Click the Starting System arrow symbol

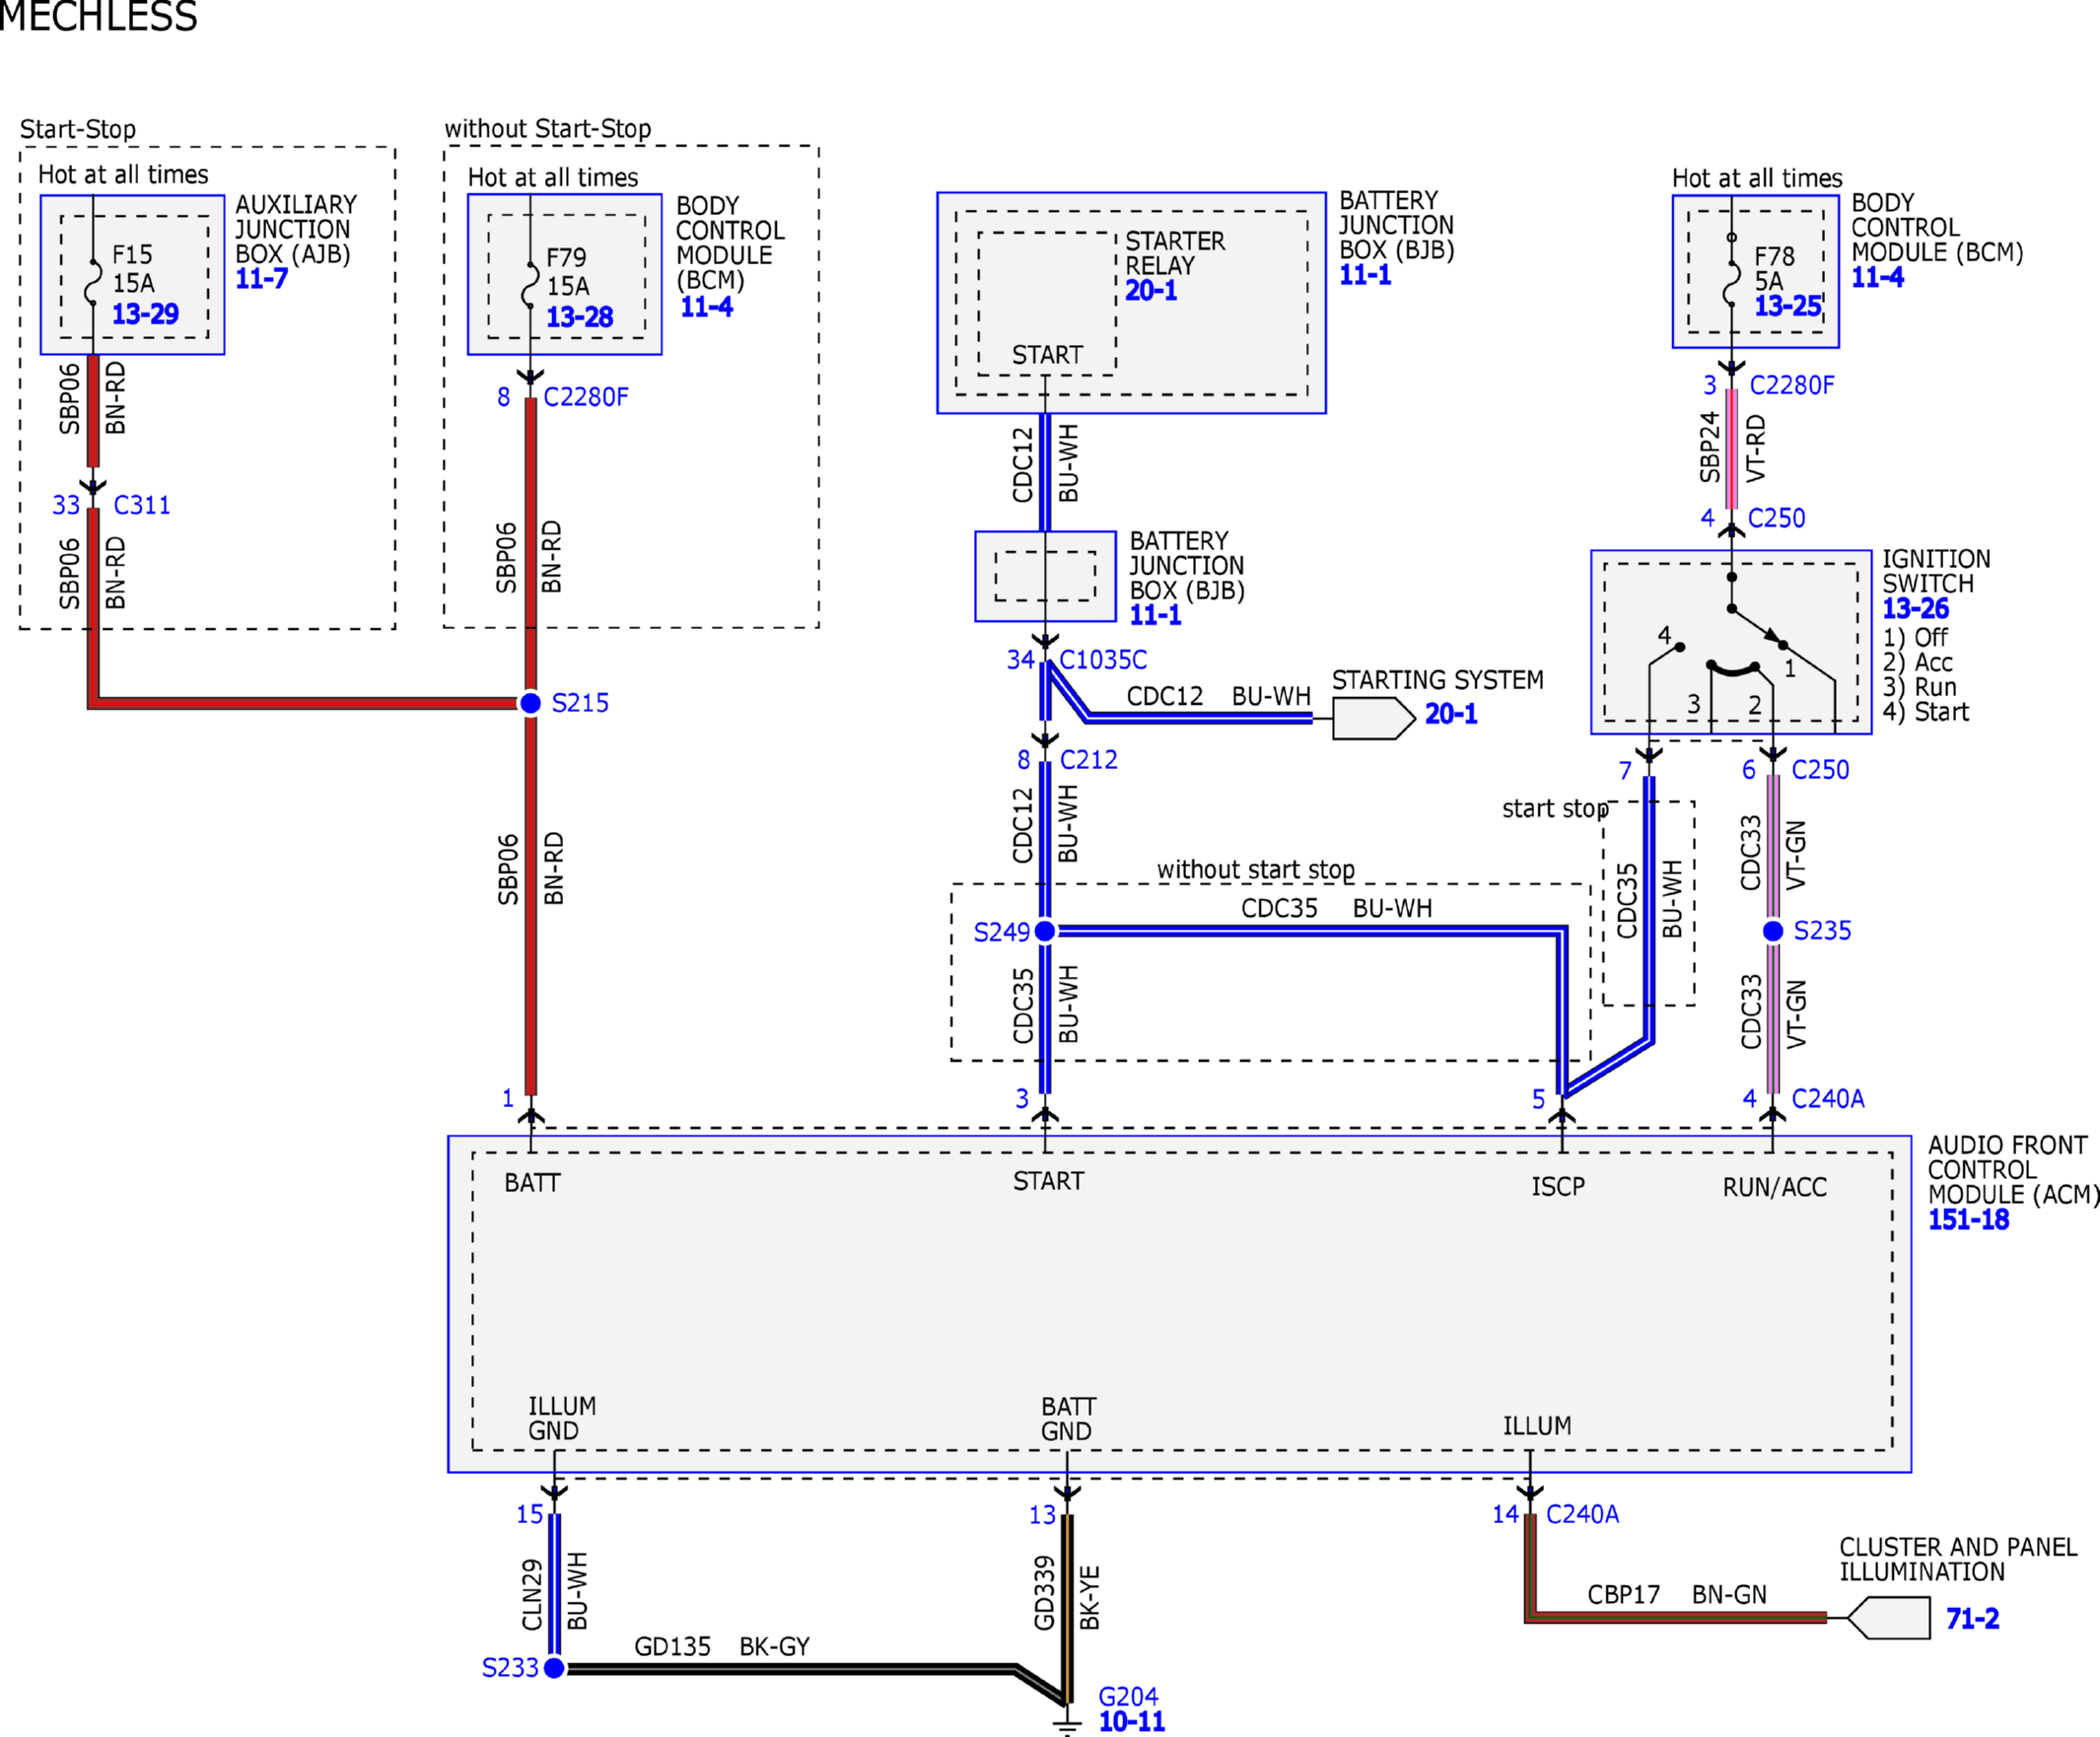(1374, 718)
